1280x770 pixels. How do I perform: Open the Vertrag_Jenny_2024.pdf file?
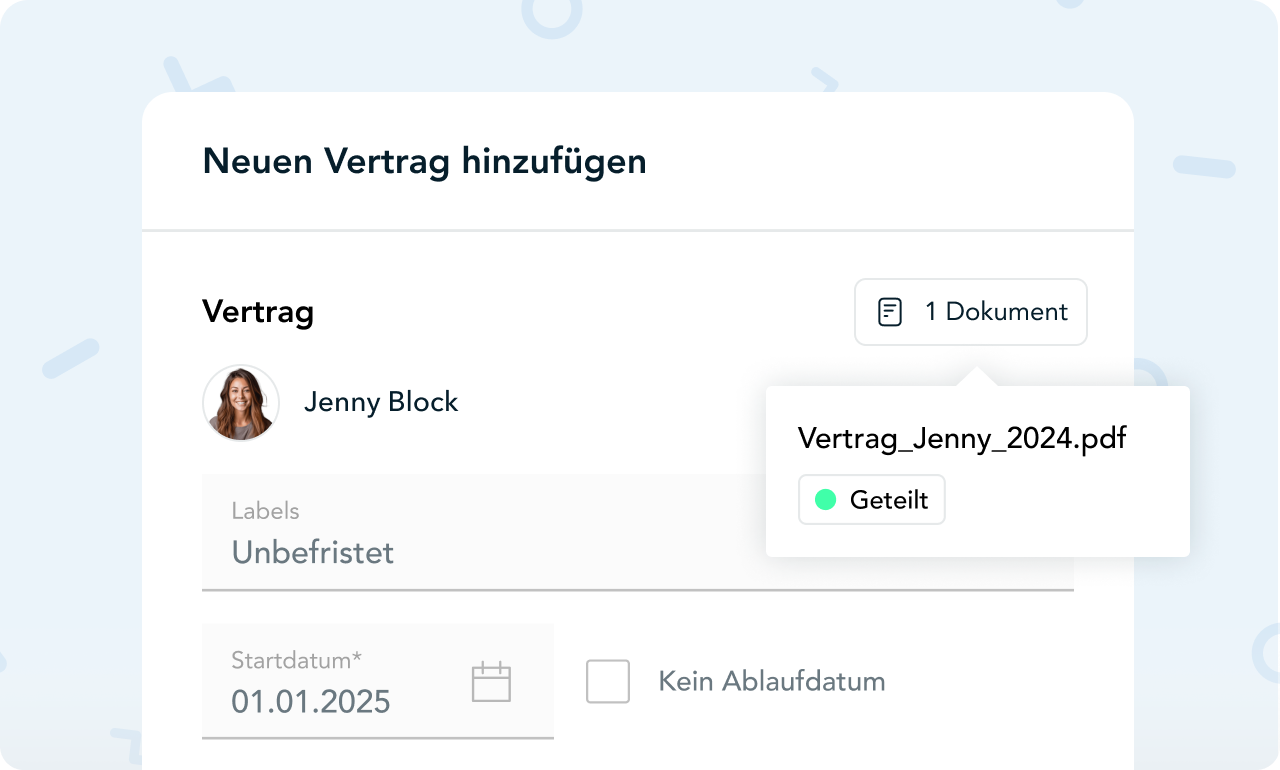(x=961, y=438)
